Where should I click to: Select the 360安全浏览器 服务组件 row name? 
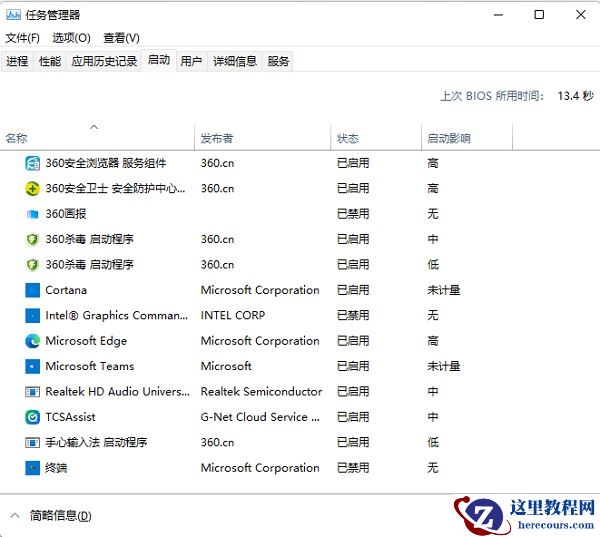(106, 163)
